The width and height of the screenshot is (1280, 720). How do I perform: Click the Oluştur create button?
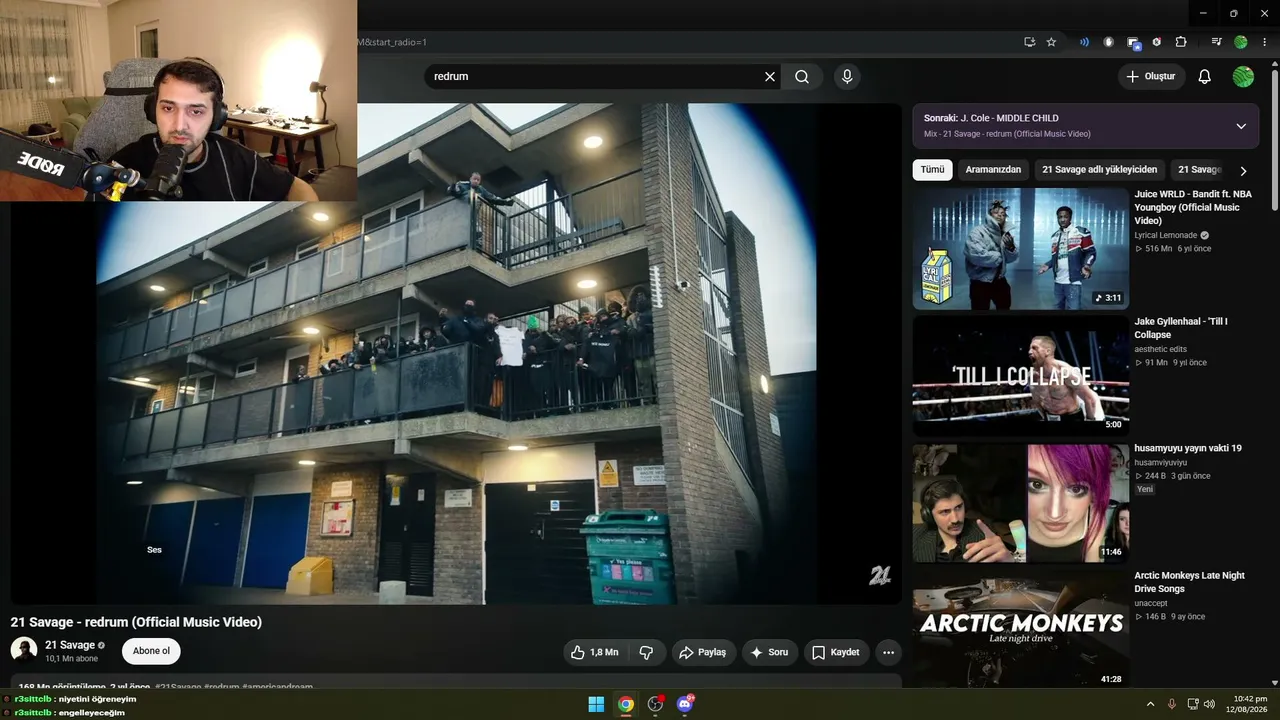pyautogui.click(x=1151, y=77)
